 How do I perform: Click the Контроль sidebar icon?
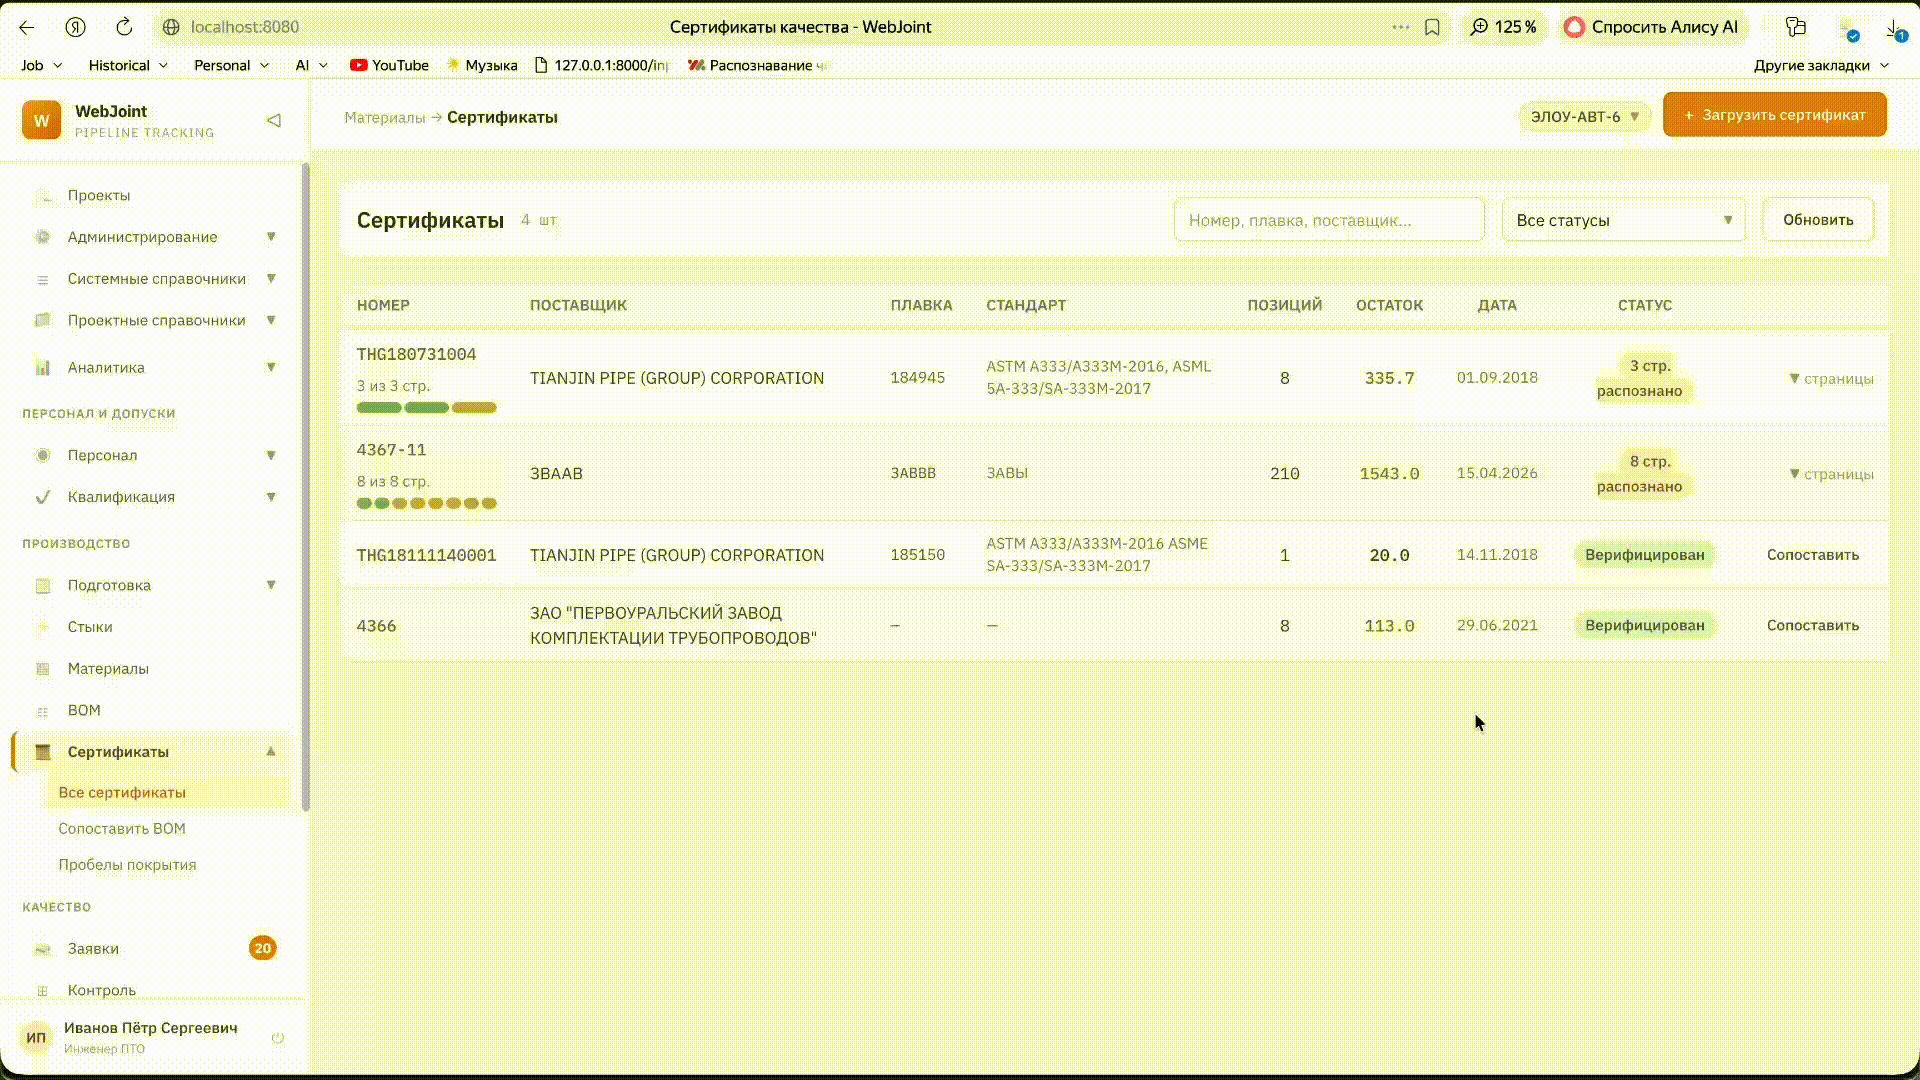coord(43,991)
